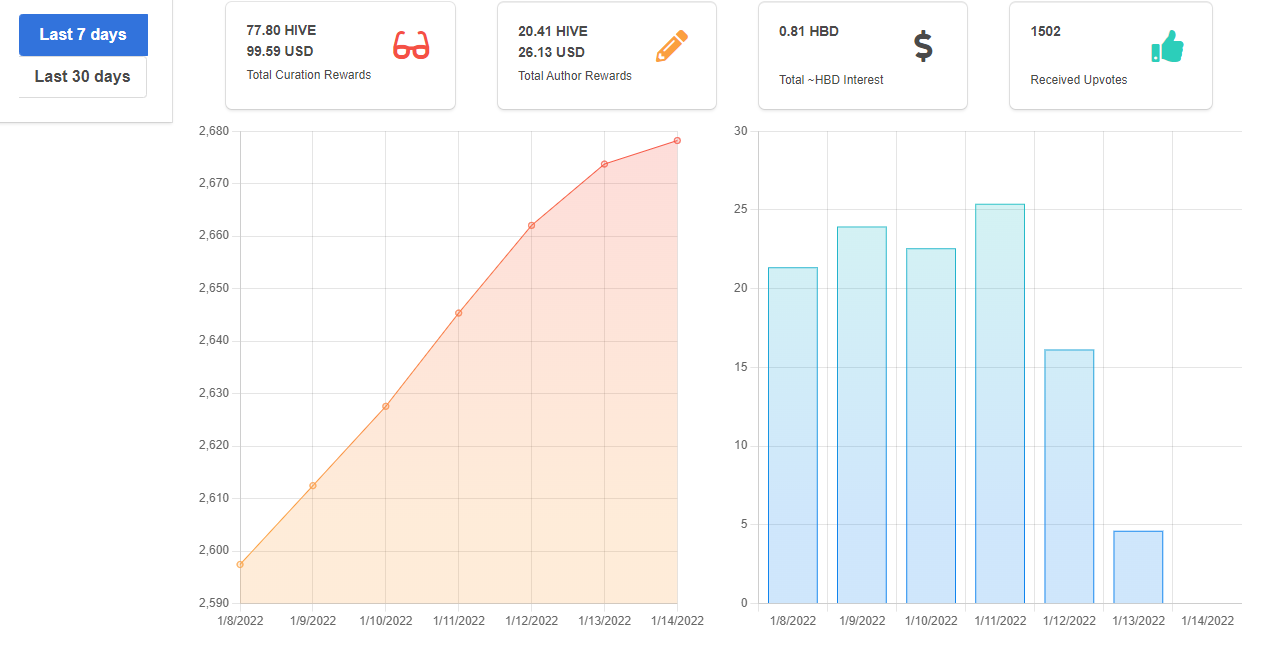The image size is (1278, 656).
Task: Select the Last 7 days button
Action: click(x=83, y=35)
